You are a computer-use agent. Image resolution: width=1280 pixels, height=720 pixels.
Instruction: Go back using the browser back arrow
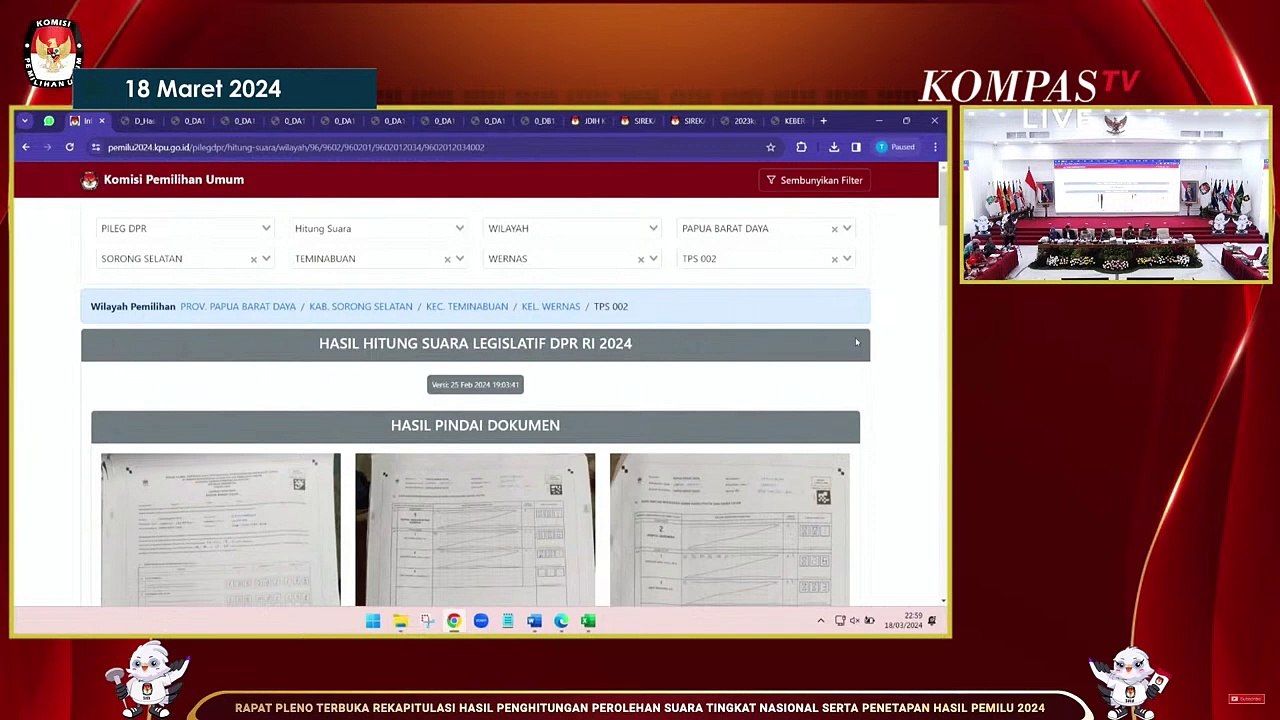pyautogui.click(x=26, y=147)
